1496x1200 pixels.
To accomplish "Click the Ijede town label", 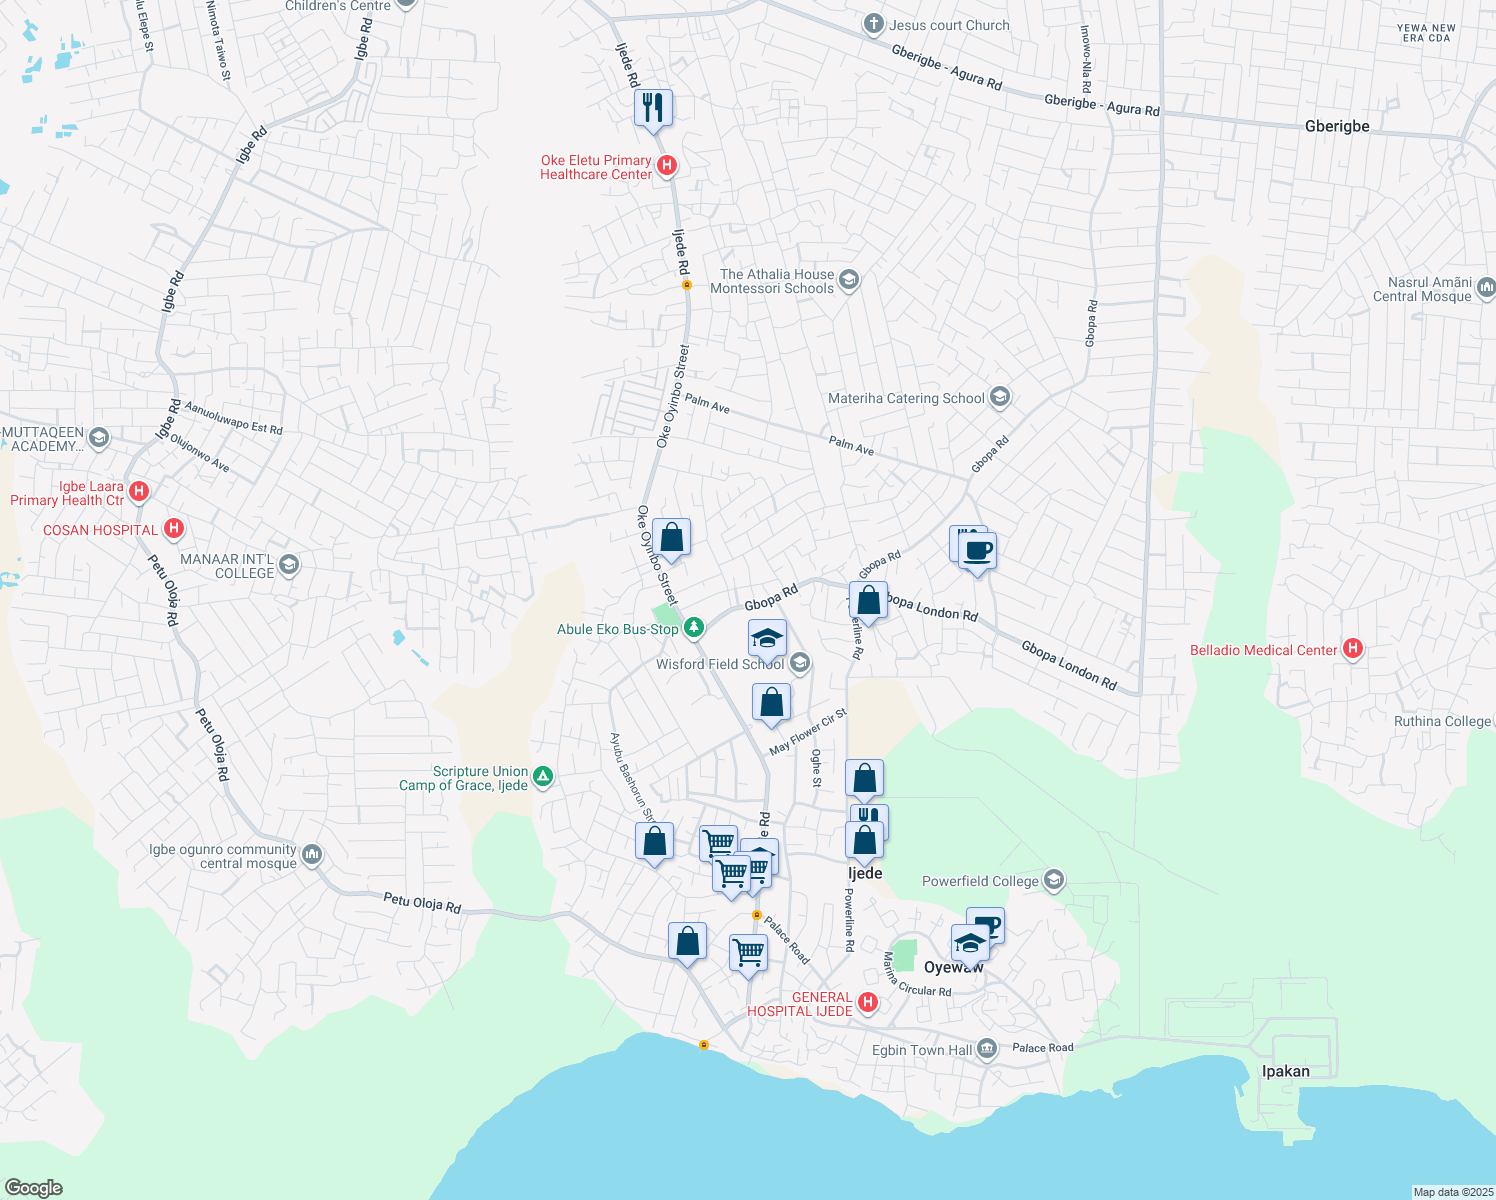I will click(x=865, y=873).
